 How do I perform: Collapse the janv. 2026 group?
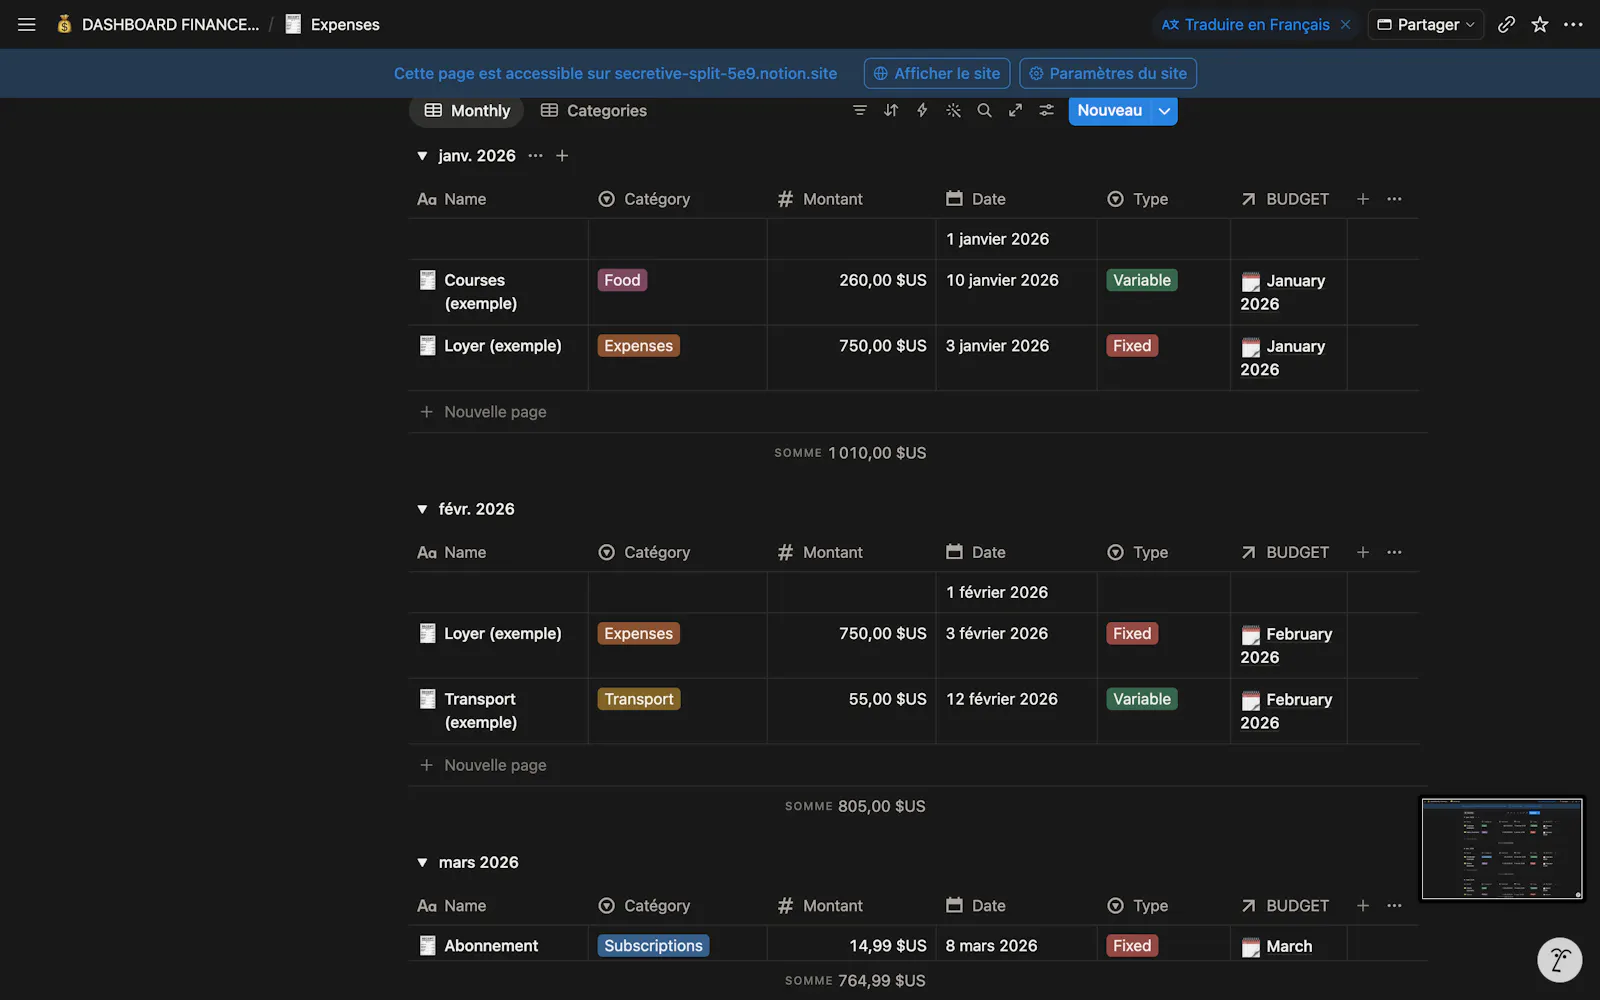pyautogui.click(x=422, y=156)
